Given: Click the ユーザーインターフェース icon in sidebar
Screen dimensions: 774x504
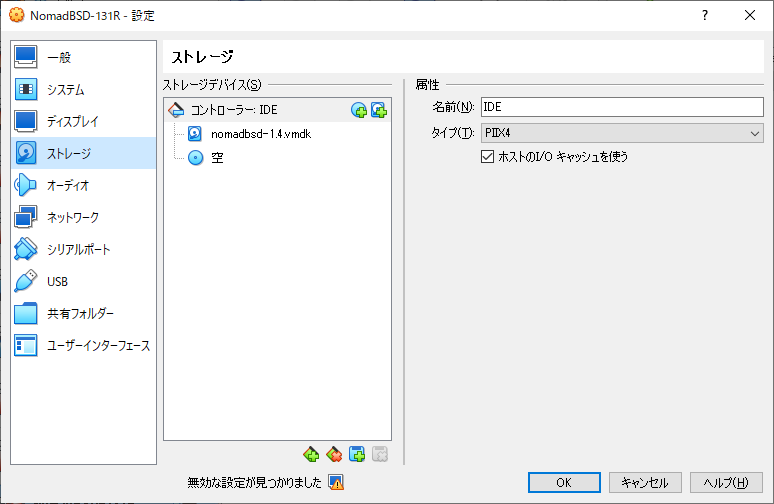Looking at the screenshot, I should (25, 346).
